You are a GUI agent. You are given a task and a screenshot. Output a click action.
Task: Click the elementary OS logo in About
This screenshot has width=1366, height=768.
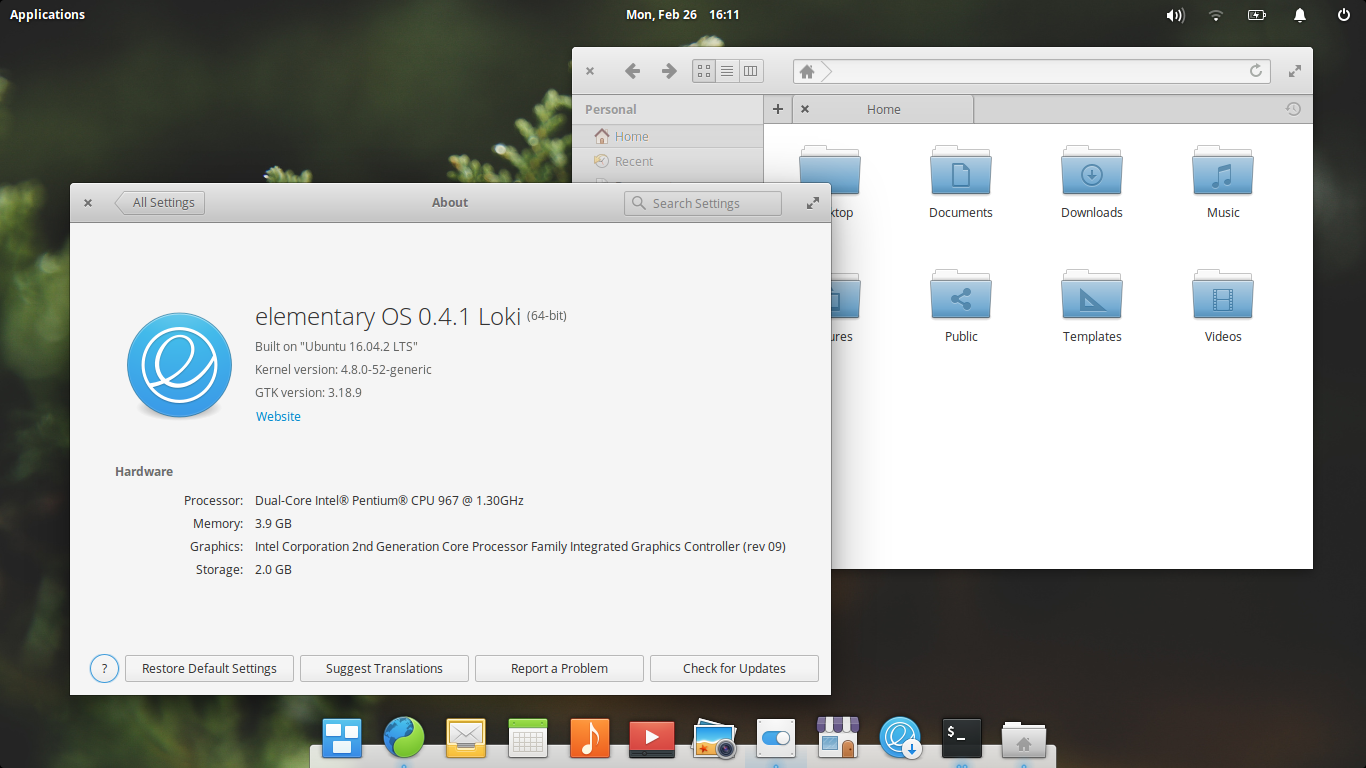pos(180,364)
